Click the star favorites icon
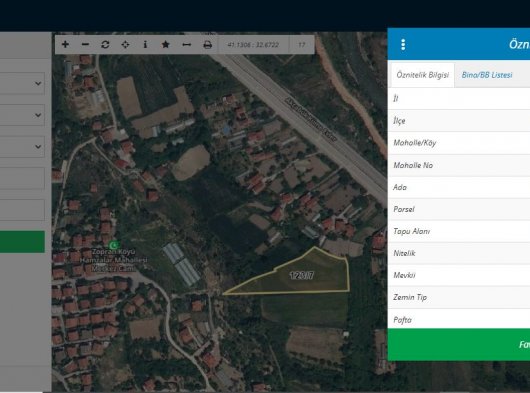Image resolution: width=530 pixels, height=393 pixels. pyautogui.click(x=166, y=44)
